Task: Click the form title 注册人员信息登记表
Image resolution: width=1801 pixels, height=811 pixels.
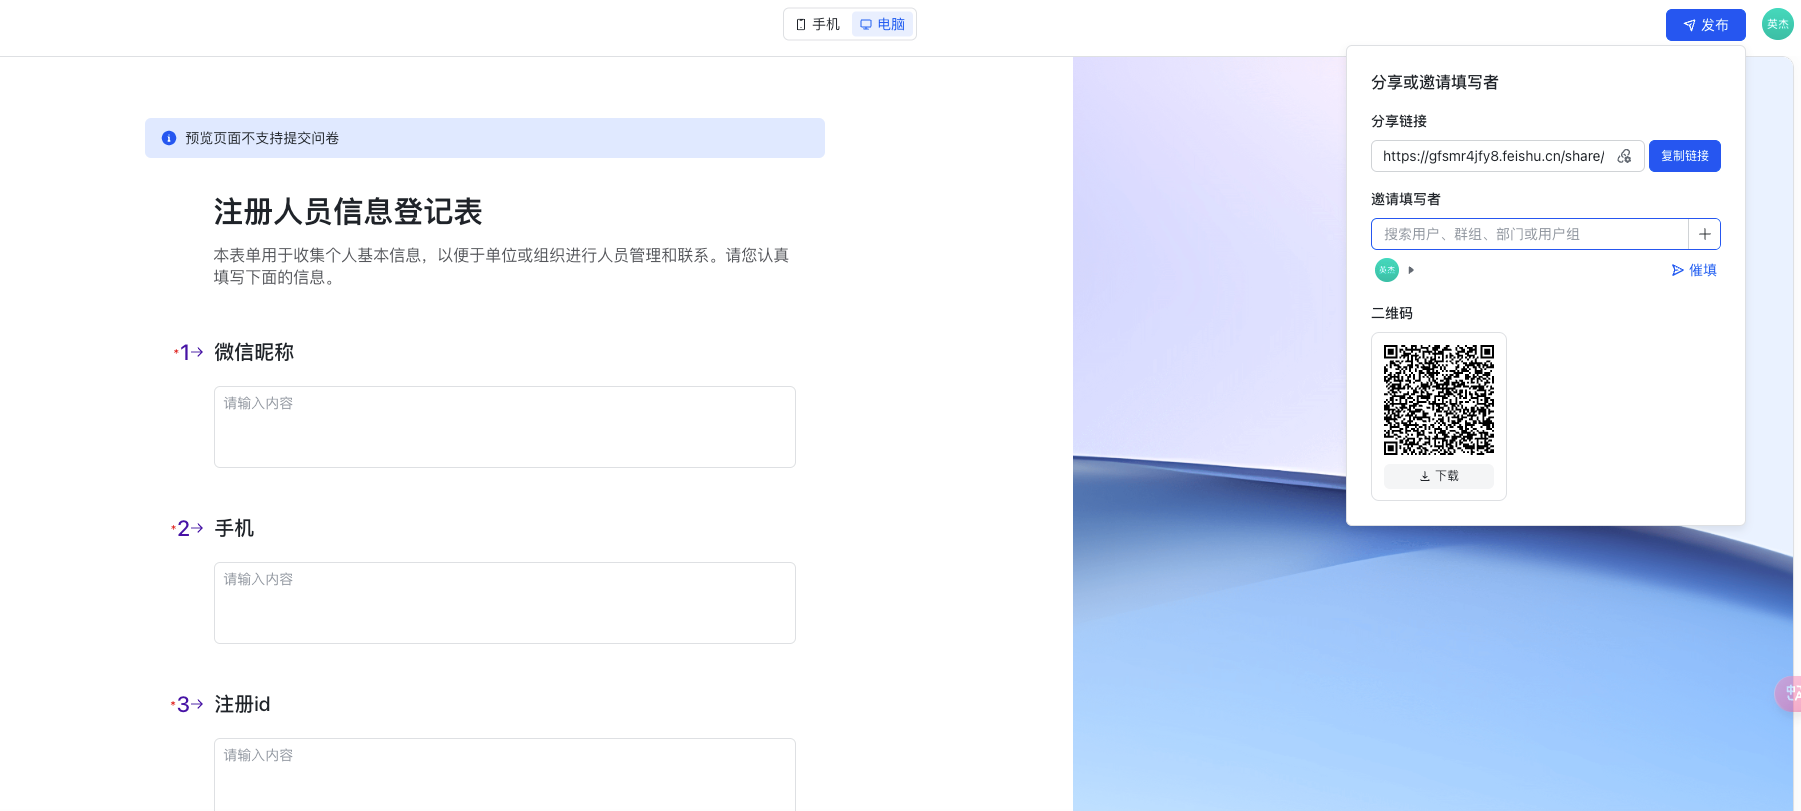Action: 348,212
